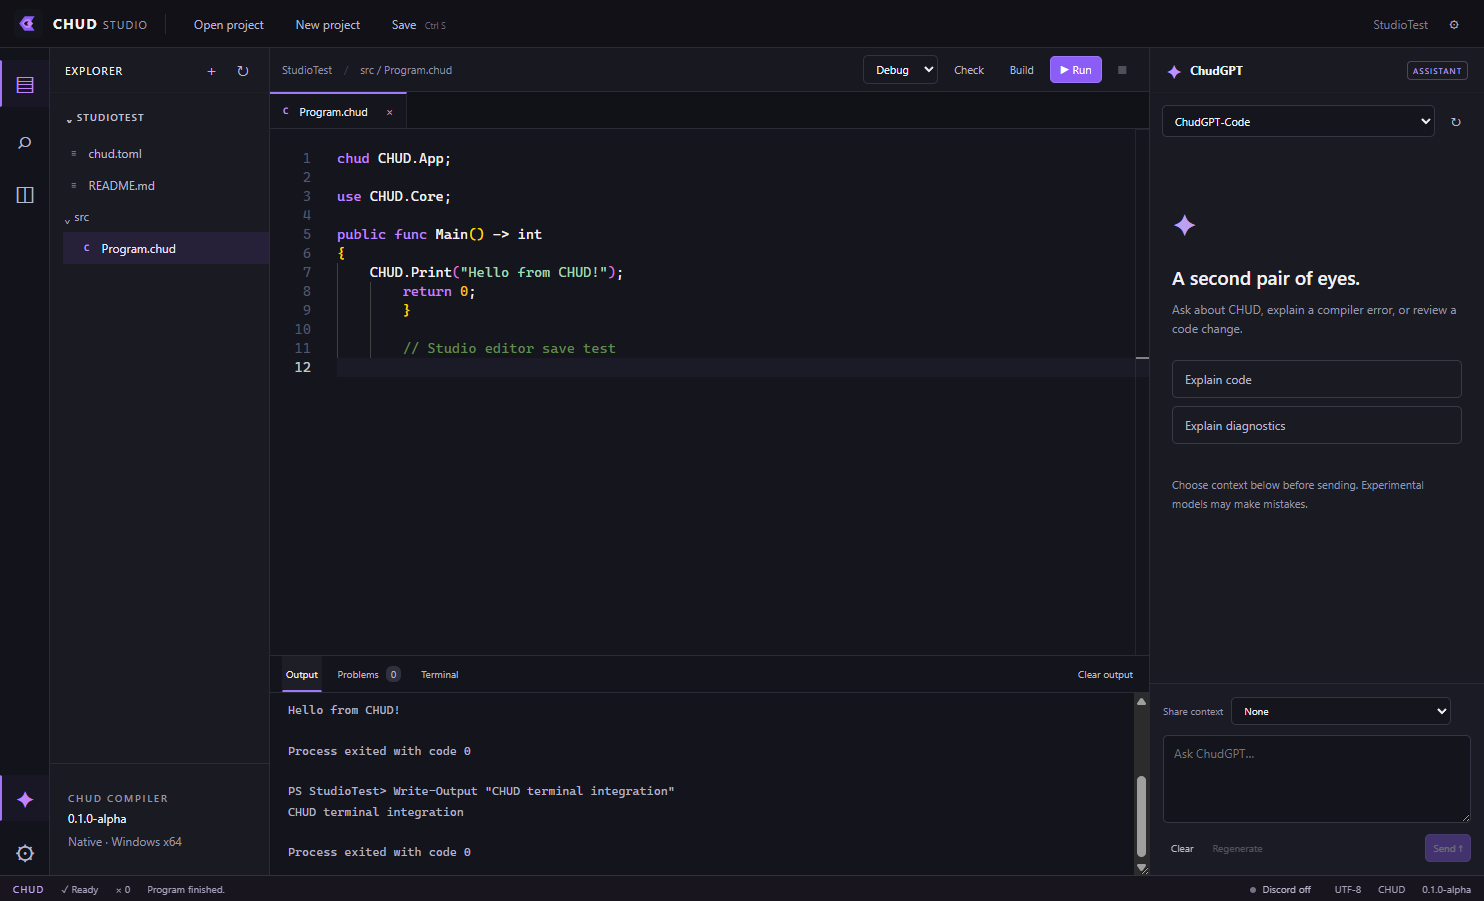Click Open project in the top bar
Screen dimensions: 1484x901
229,25
